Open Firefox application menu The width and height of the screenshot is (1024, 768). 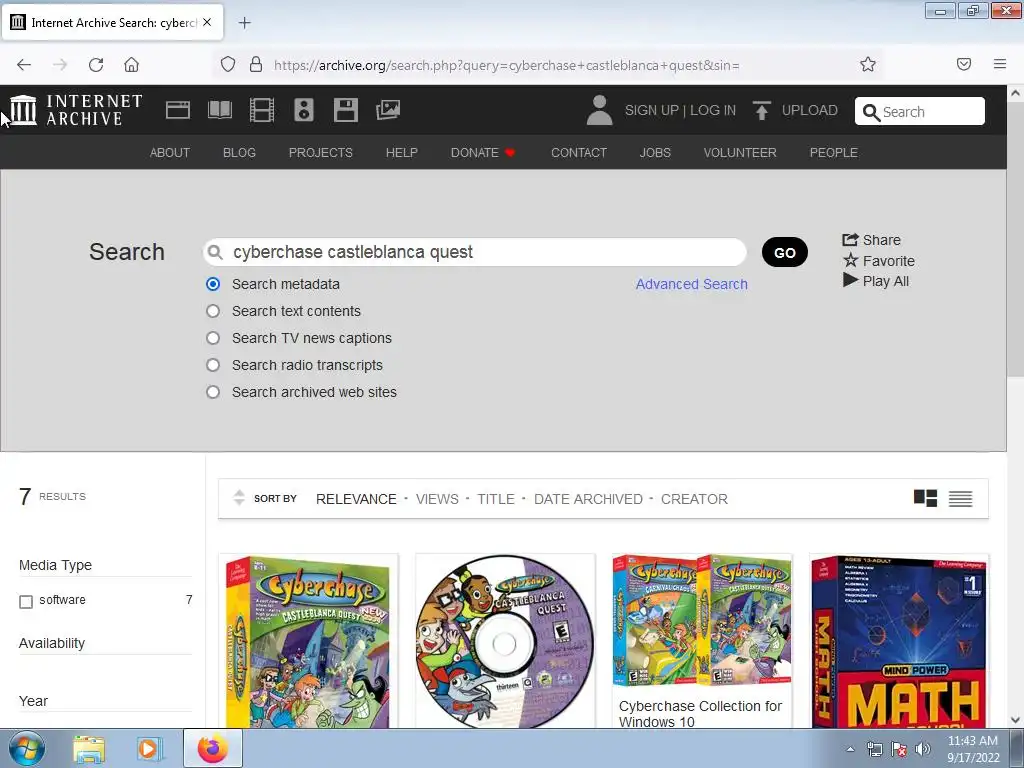[x=1000, y=64]
